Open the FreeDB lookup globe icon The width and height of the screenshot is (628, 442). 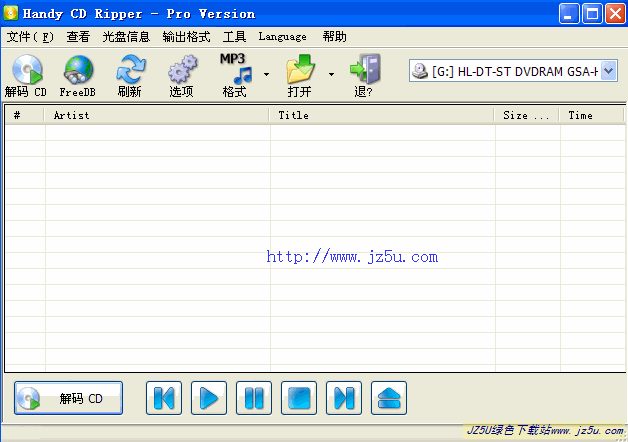[x=78, y=75]
